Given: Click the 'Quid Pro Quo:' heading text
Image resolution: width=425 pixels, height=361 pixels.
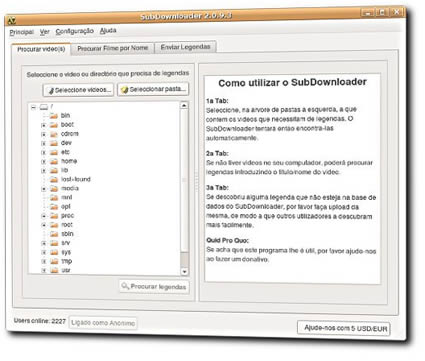Looking at the screenshot, I should click(x=227, y=240).
